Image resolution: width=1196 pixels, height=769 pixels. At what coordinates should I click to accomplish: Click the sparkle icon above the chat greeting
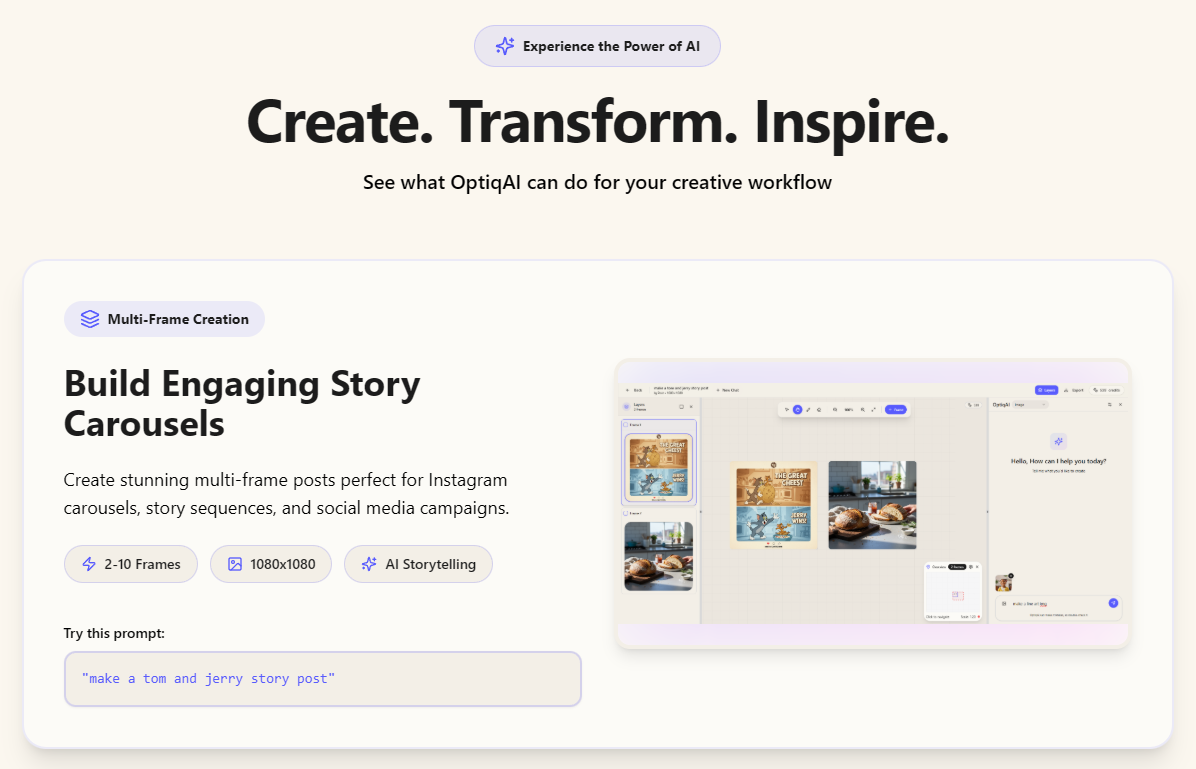1059,441
